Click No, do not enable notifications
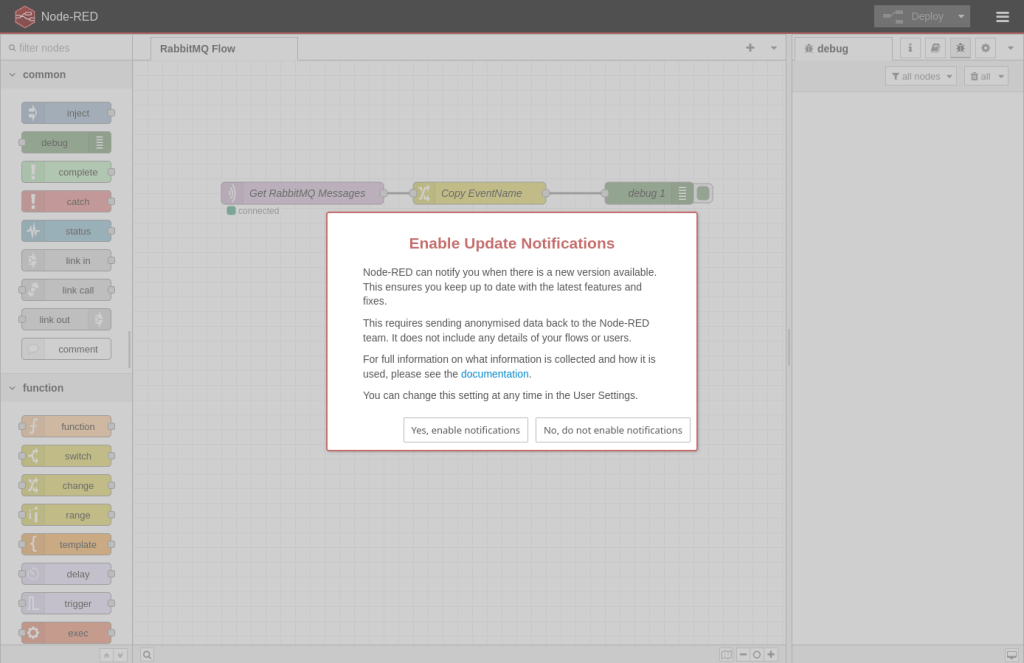Screen dimensions: 1024x663 (613, 430)
